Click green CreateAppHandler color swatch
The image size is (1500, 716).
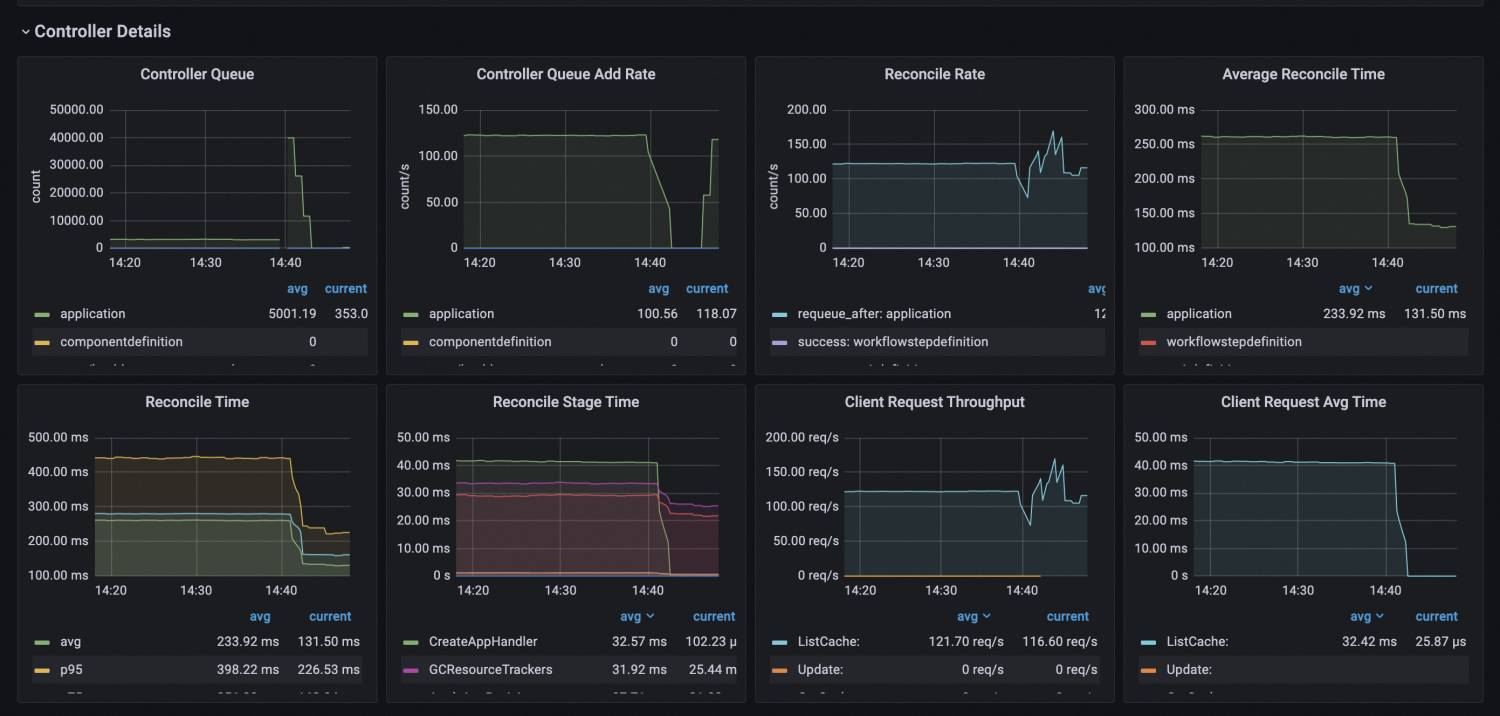click(410, 642)
